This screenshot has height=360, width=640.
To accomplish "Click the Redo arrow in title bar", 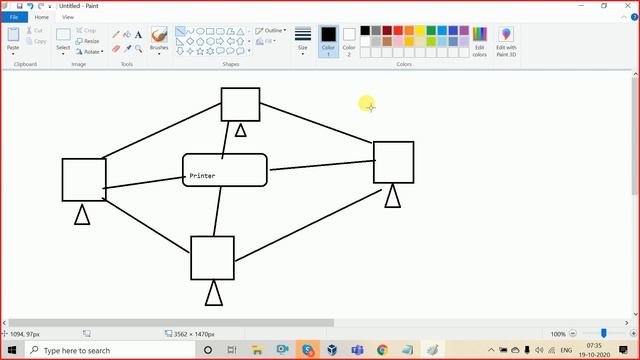I will click(x=40, y=6).
